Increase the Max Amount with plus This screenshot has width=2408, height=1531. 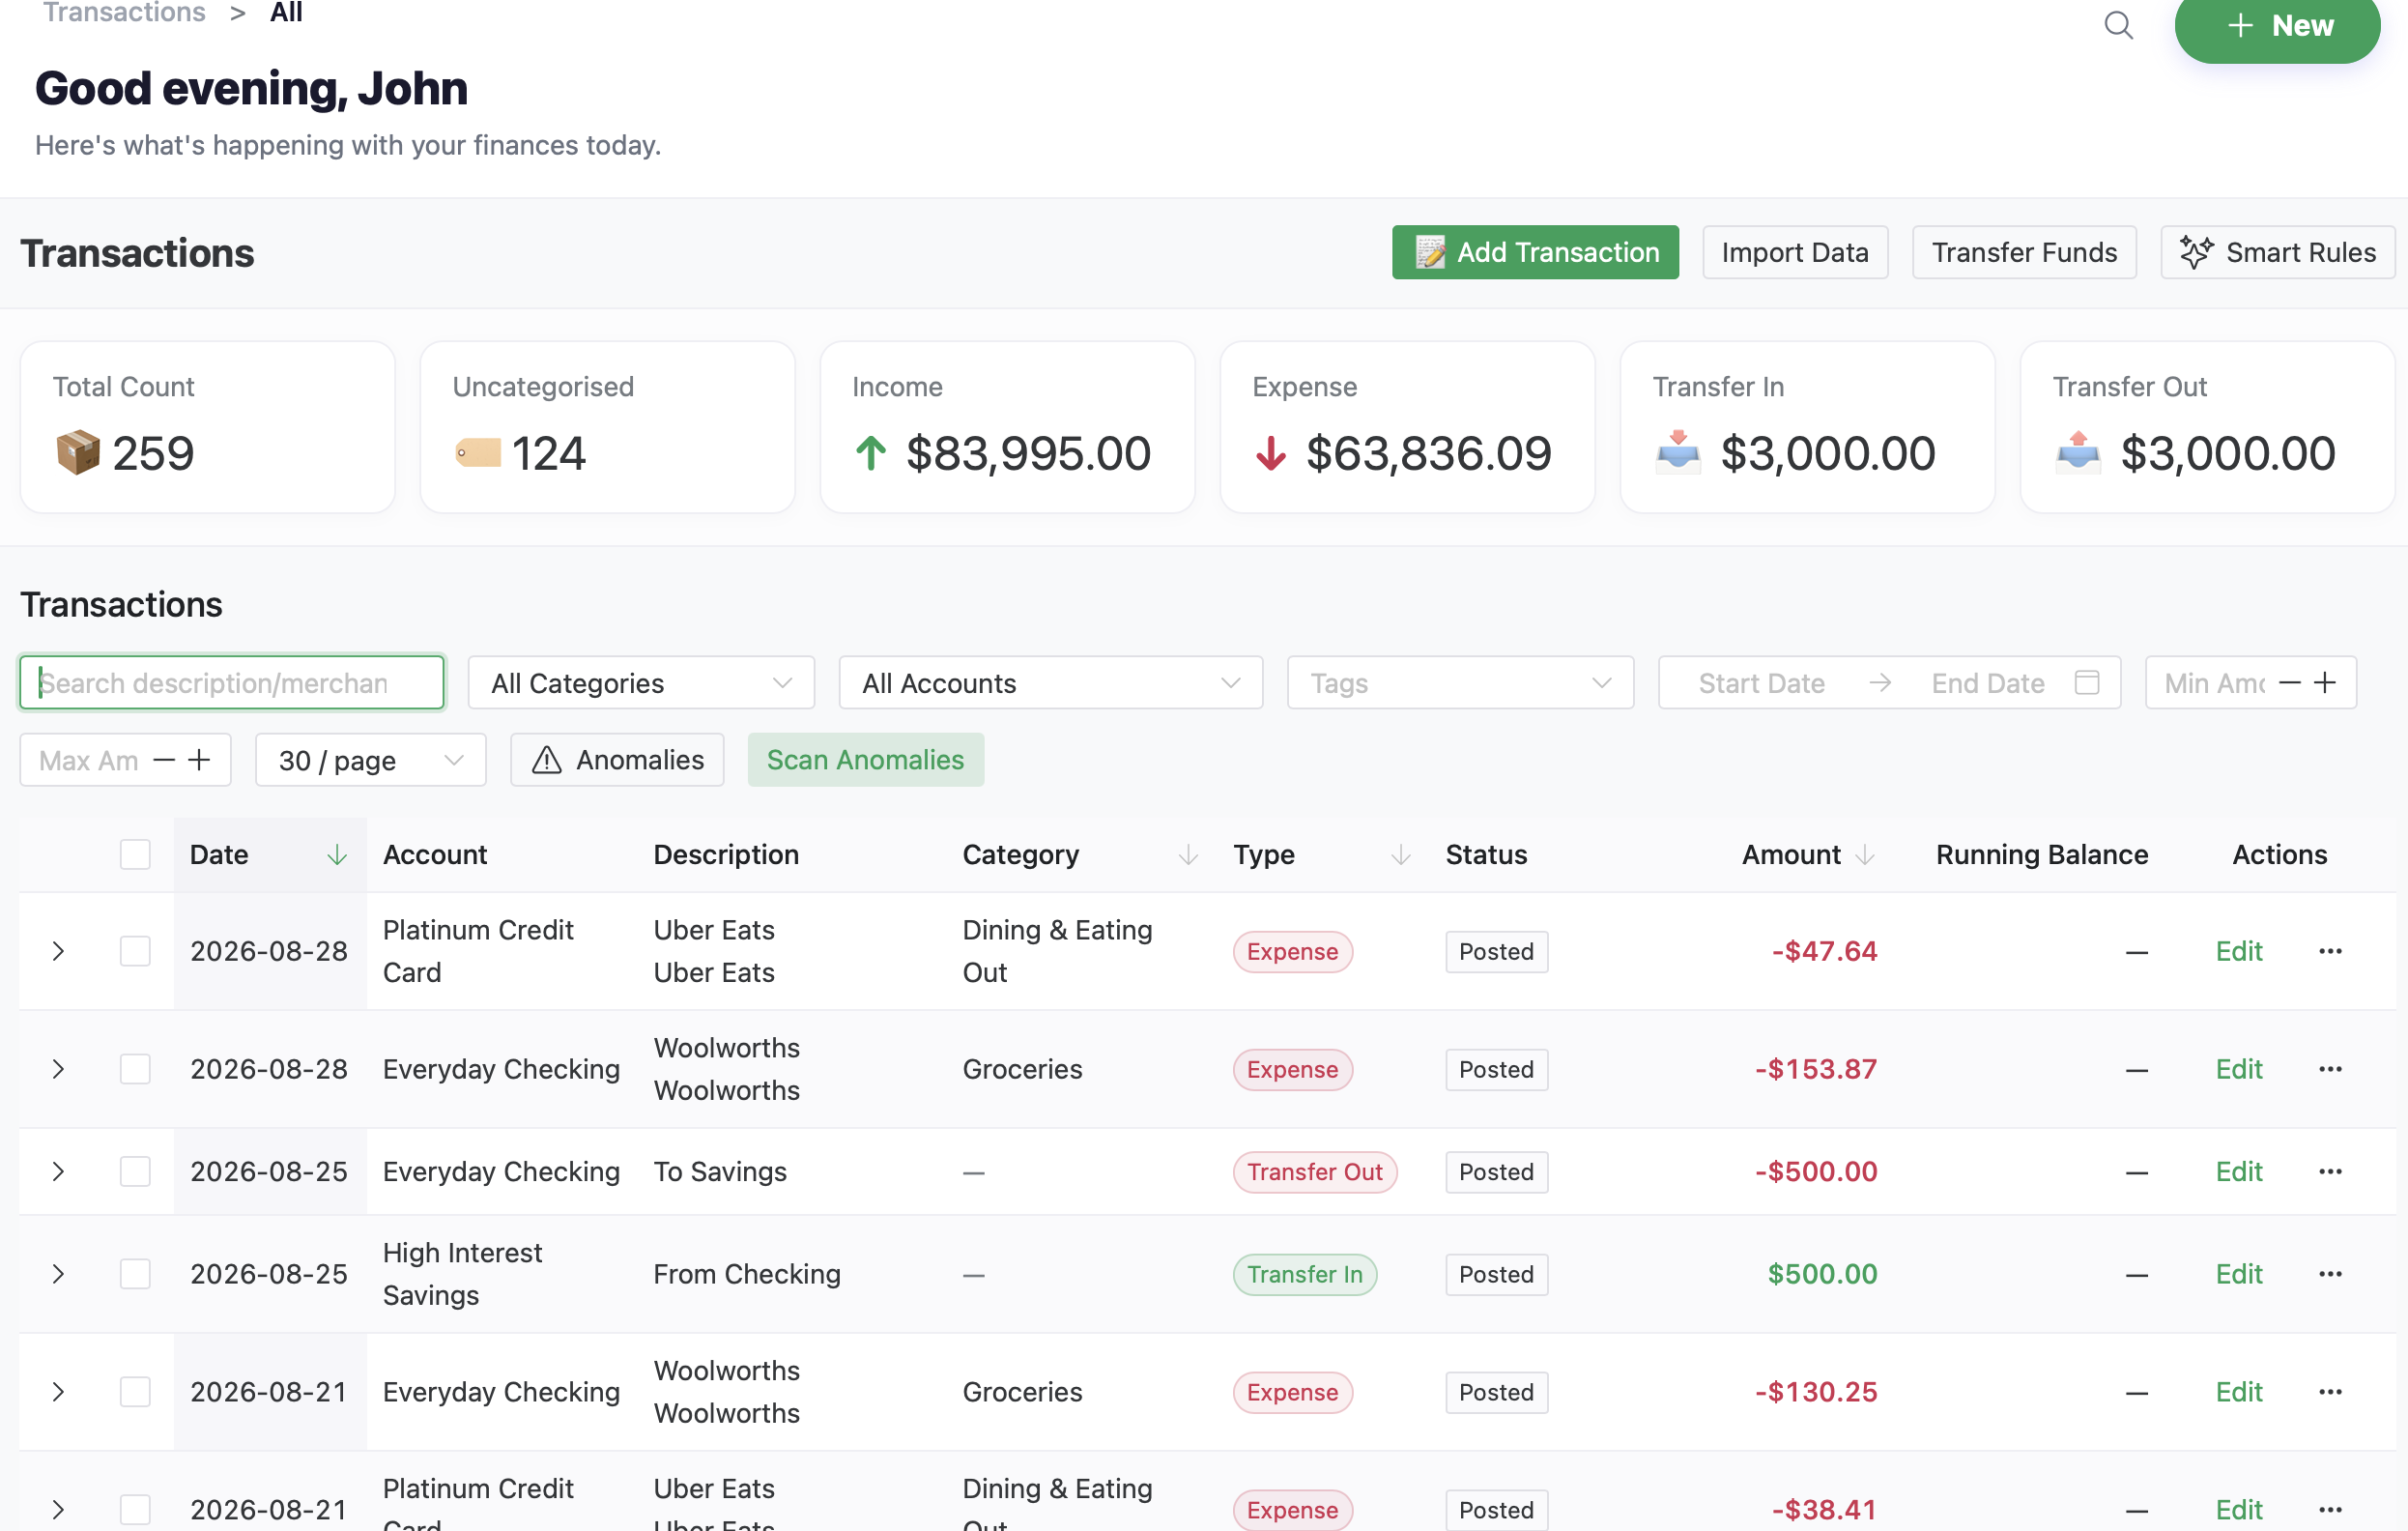200,761
